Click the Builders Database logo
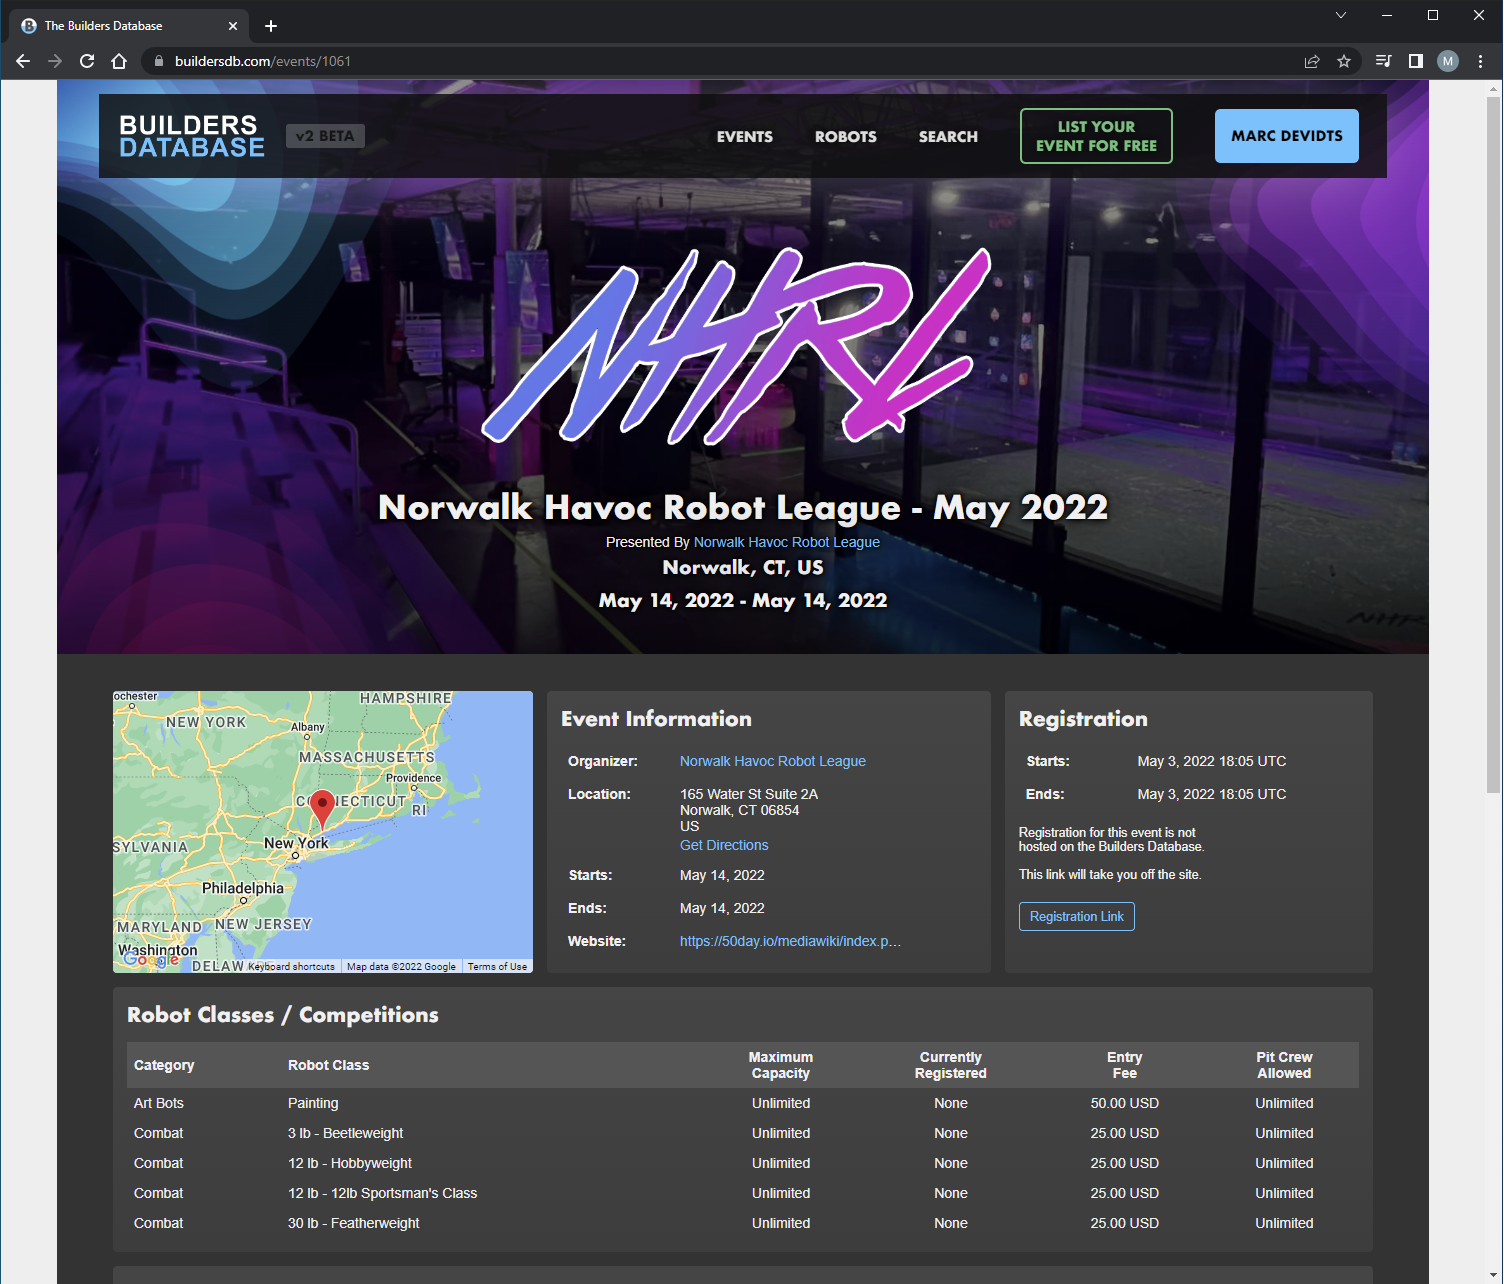This screenshot has height=1284, width=1504. point(191,136)
